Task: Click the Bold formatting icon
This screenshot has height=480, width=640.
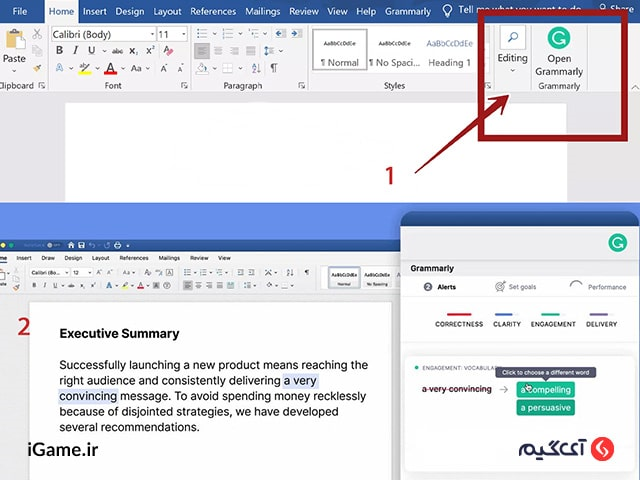Action: coord(58,52)
